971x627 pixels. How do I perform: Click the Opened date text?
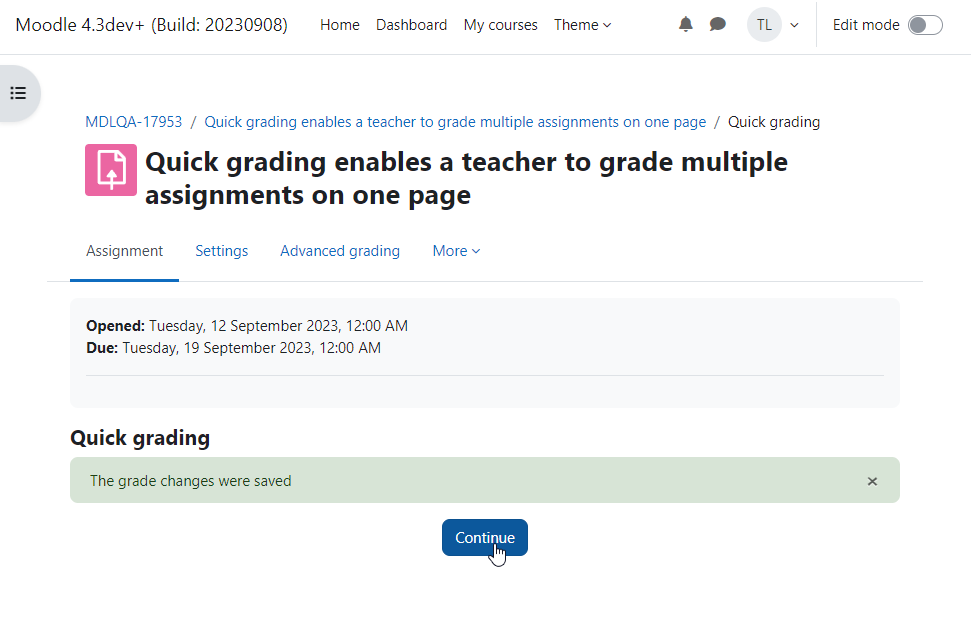coord(247,326)
